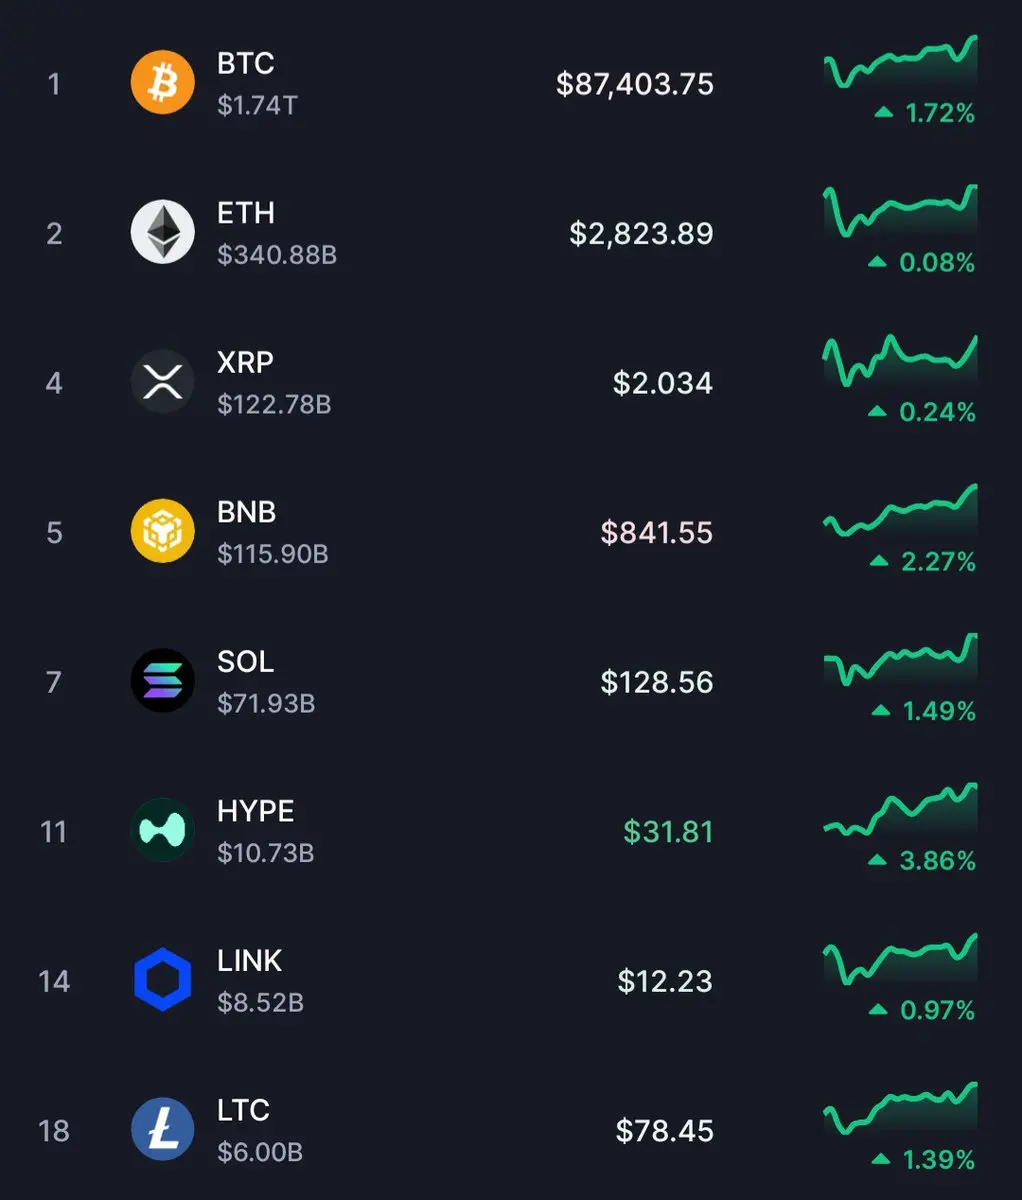Click the LINK 0.97% change indicator
The width and height of the screenshot is (1022, 1200).
click(x=922, y=1010)
